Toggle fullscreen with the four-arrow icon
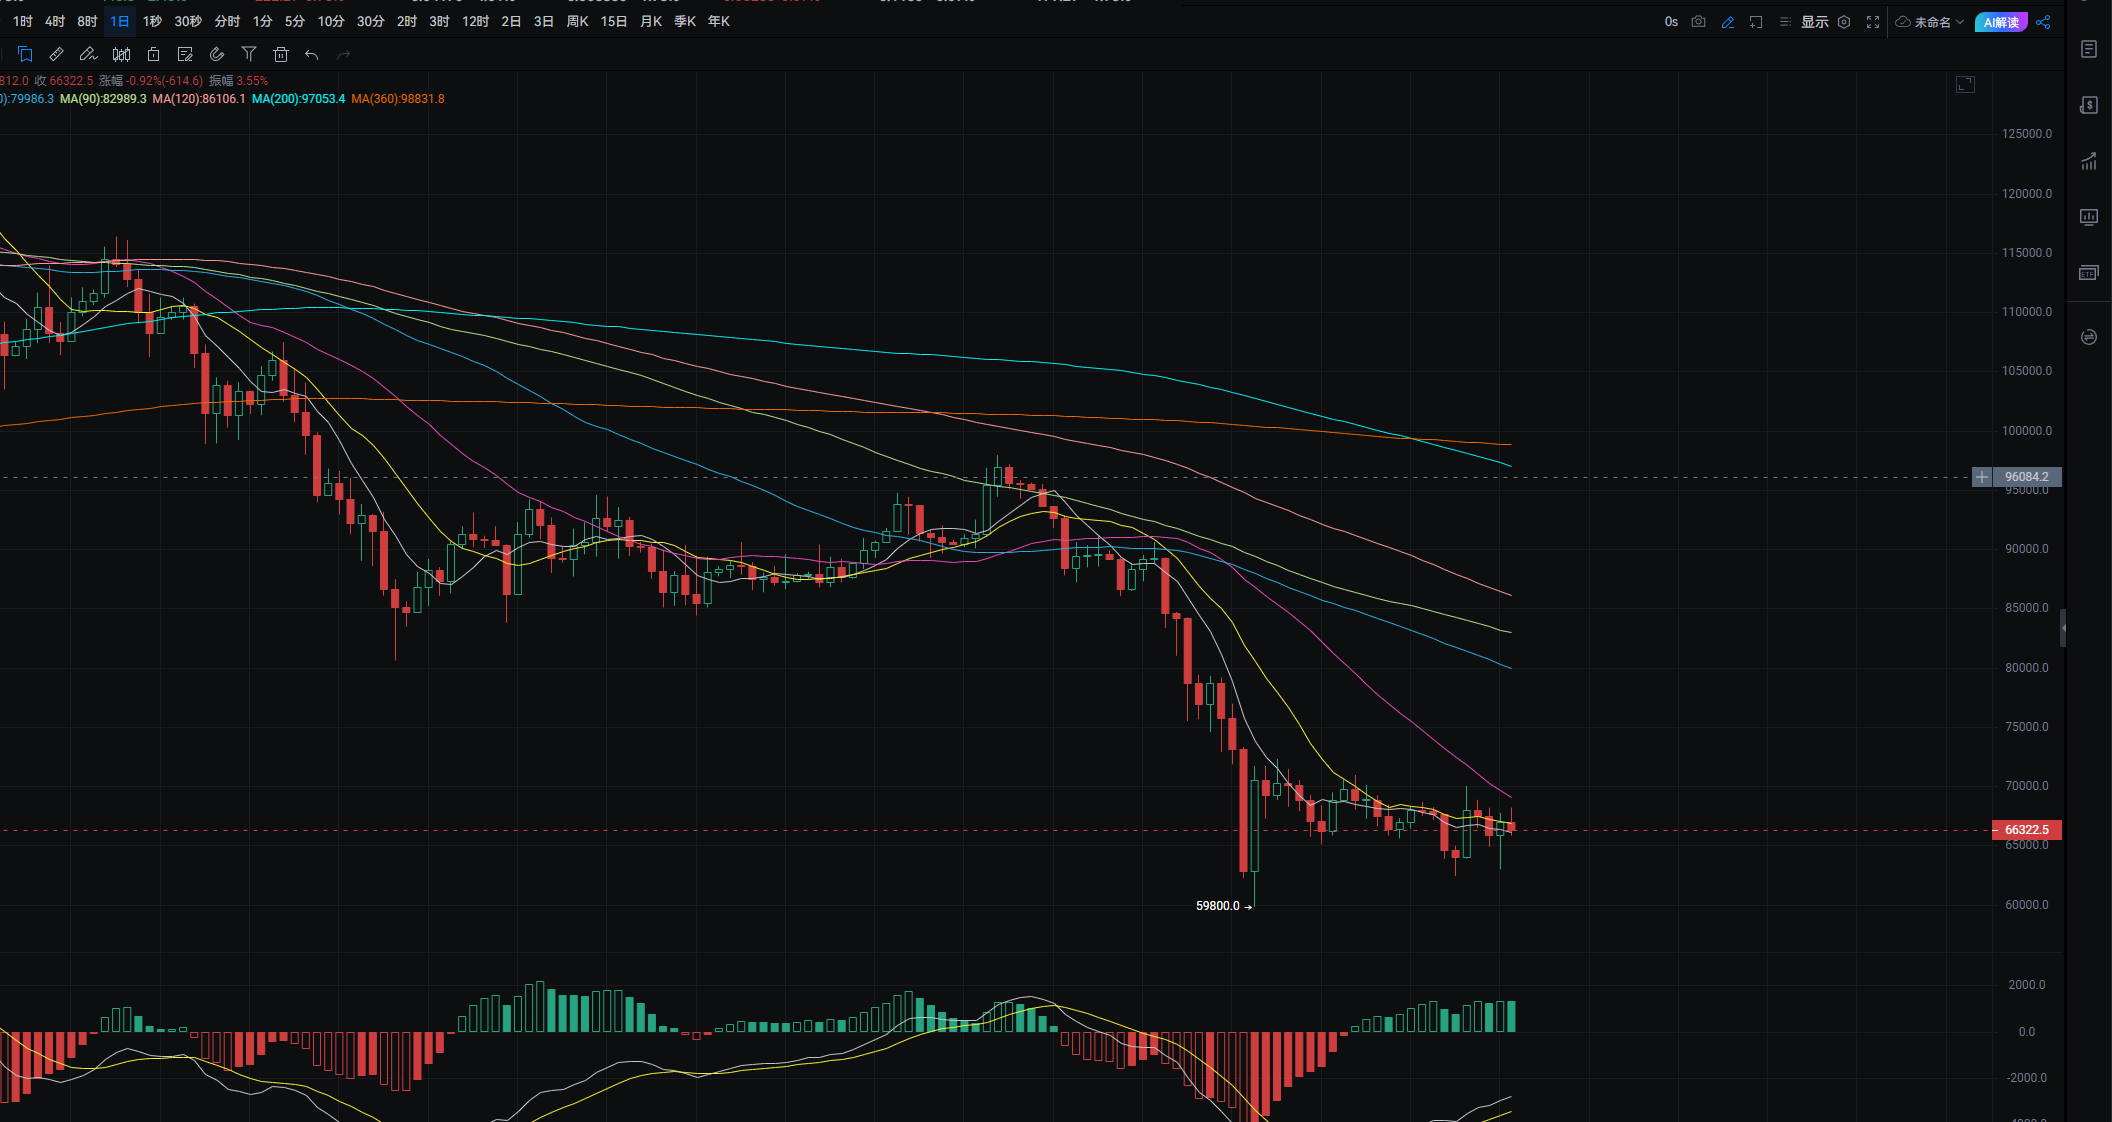The height and width of the screenshot is (1122, 2112). [x=1873, y=22]
